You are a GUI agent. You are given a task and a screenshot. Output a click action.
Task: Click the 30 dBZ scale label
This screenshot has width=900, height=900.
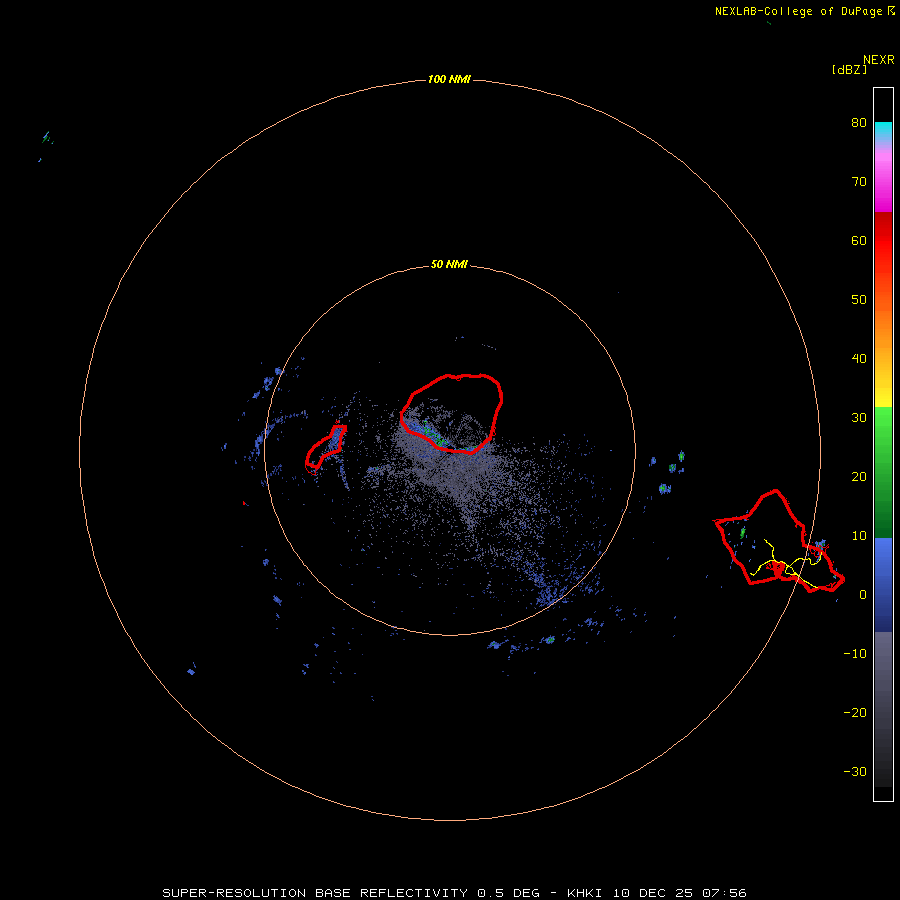click(859, 417)
